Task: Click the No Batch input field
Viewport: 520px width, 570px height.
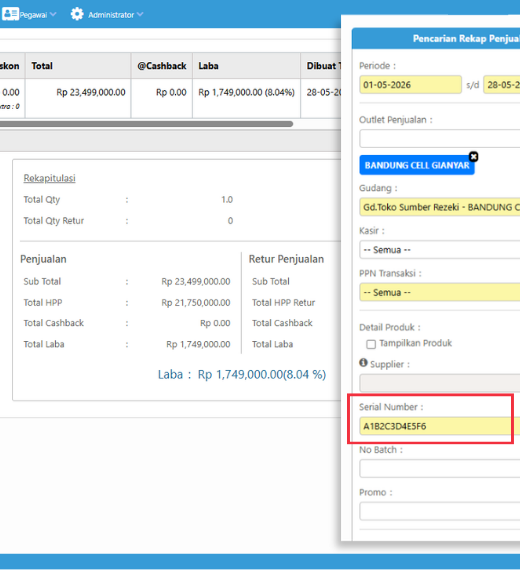Action: pos(440,469)
